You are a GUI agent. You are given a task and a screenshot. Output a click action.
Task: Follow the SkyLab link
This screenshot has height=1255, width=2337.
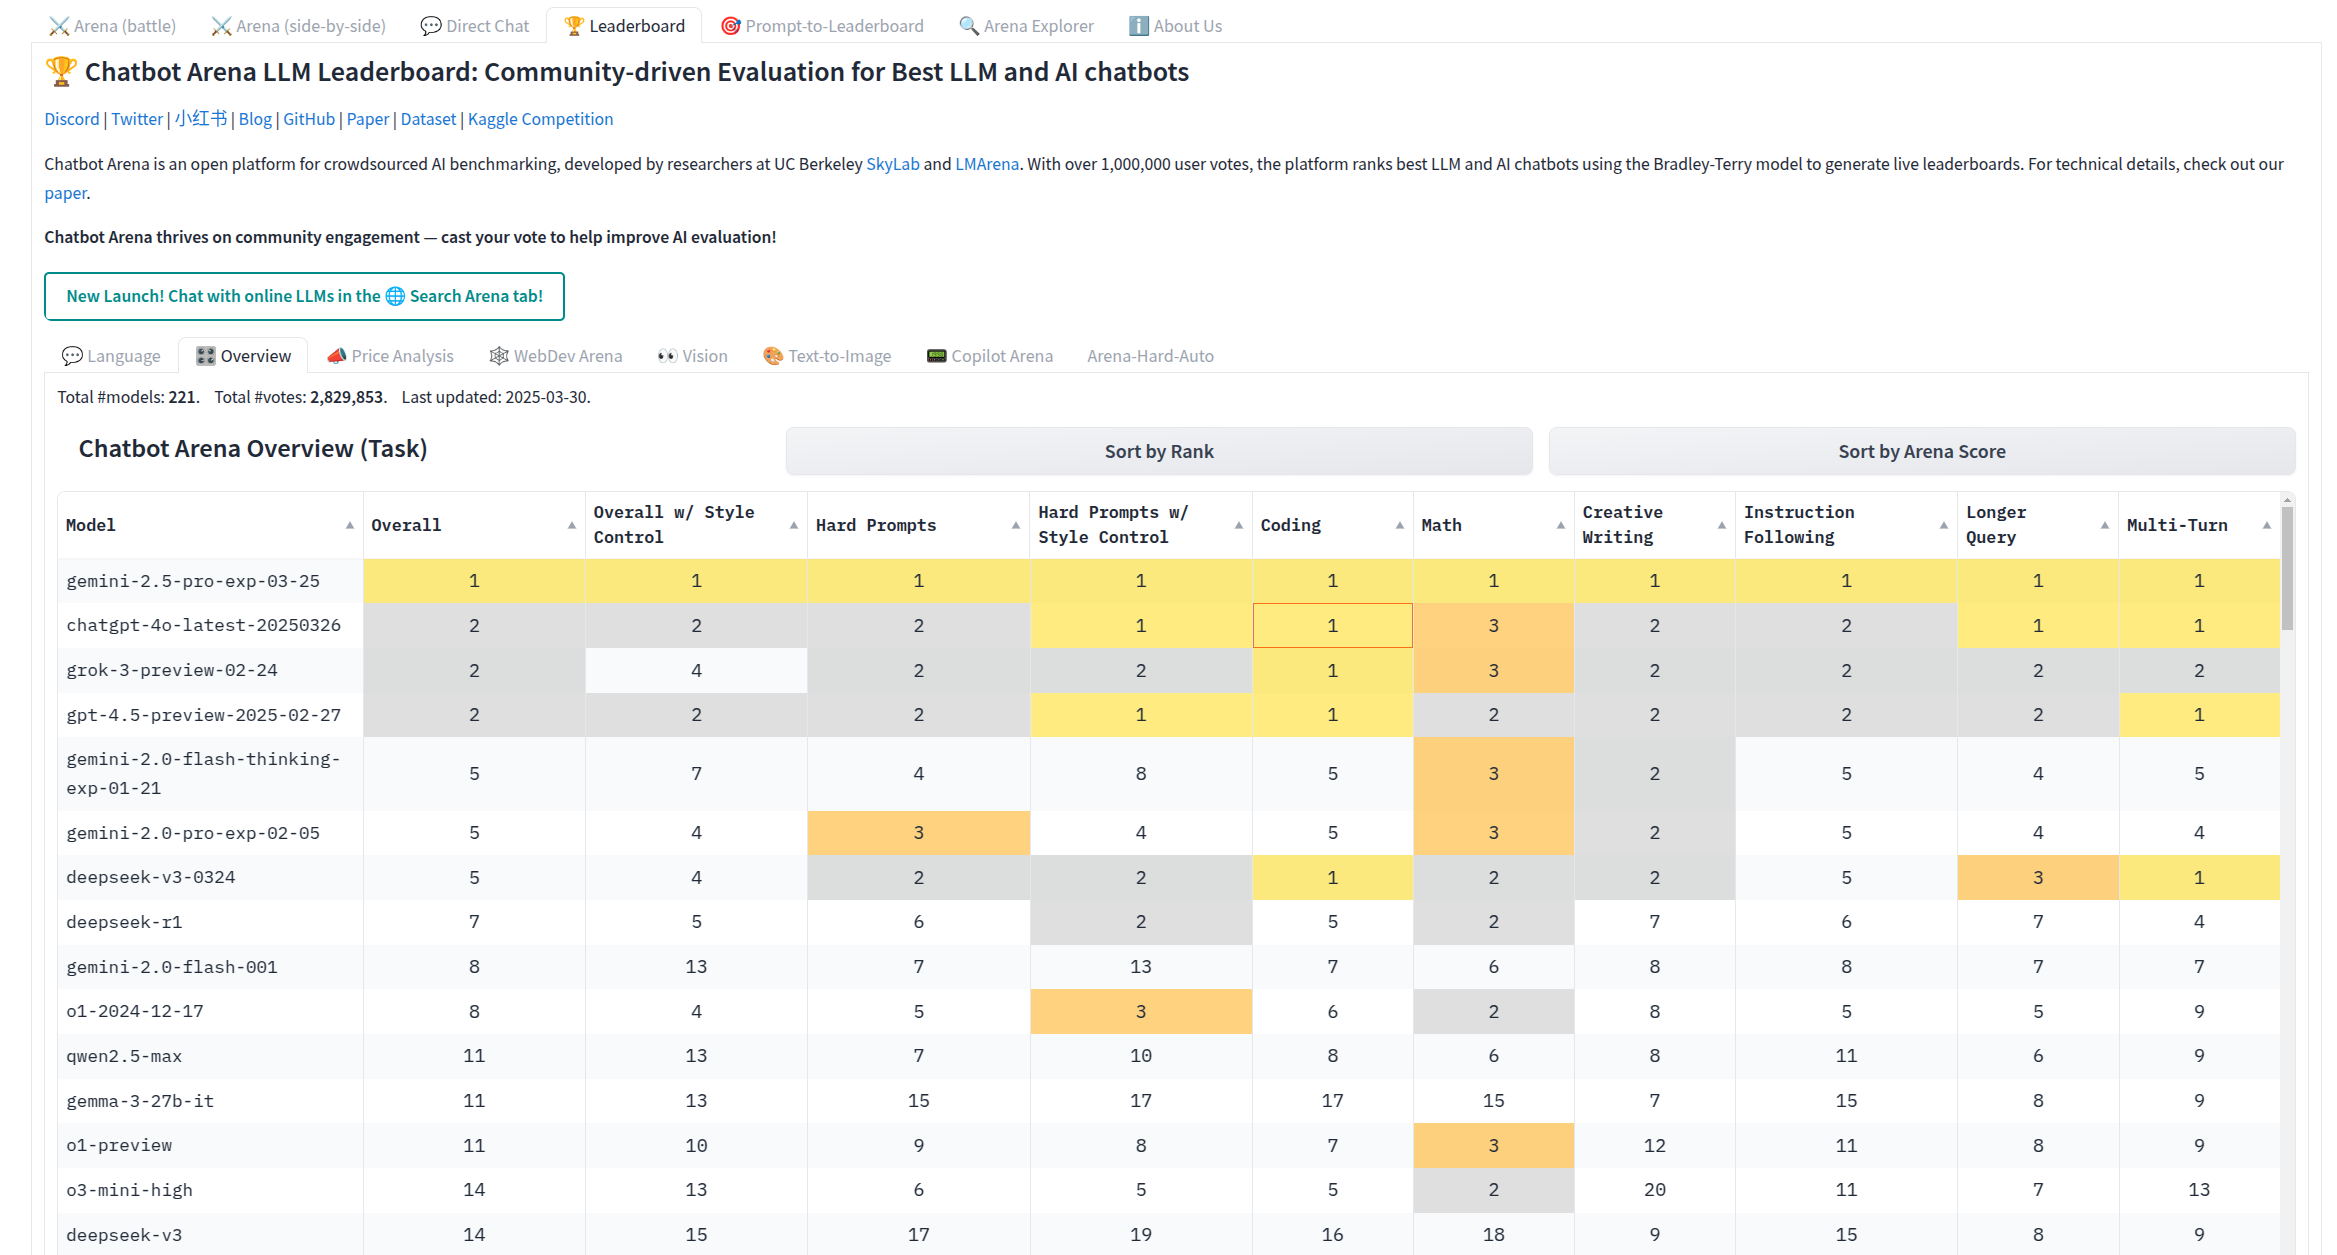coord(892,164)
